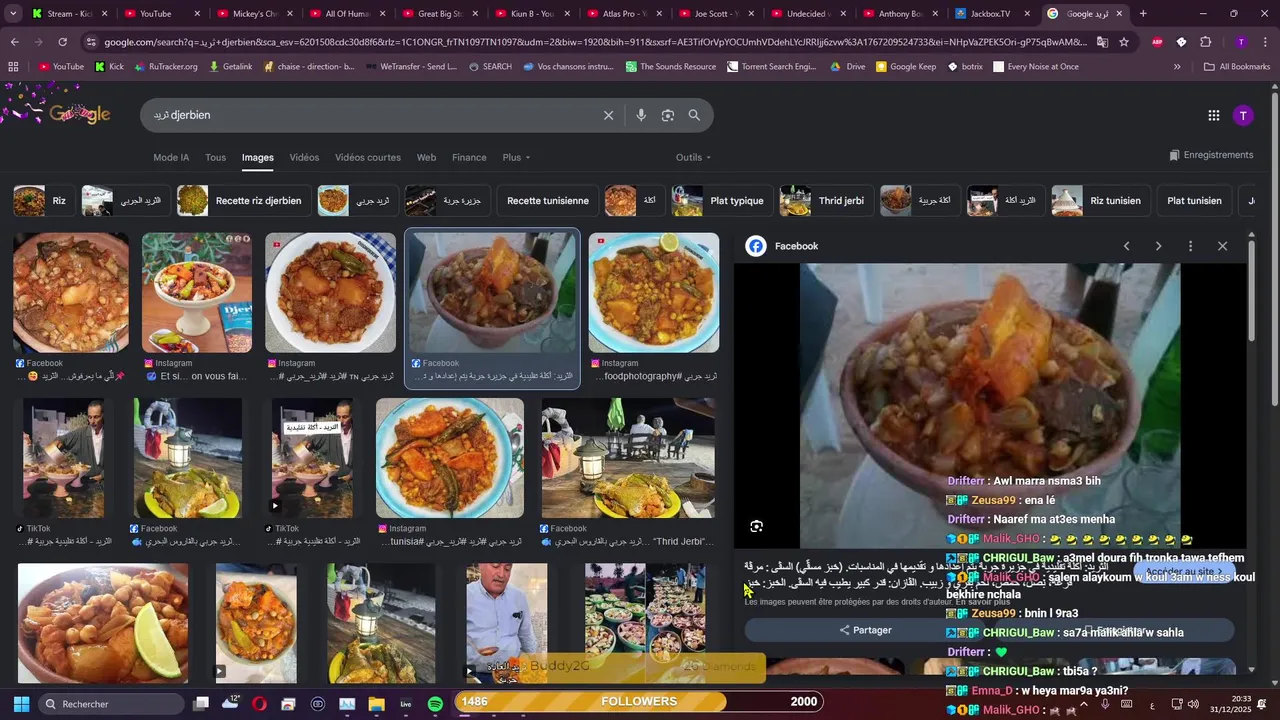Viewport: 1280px width, 720px height.
Task: Show hidden system tray icons
Action: 1083,704
